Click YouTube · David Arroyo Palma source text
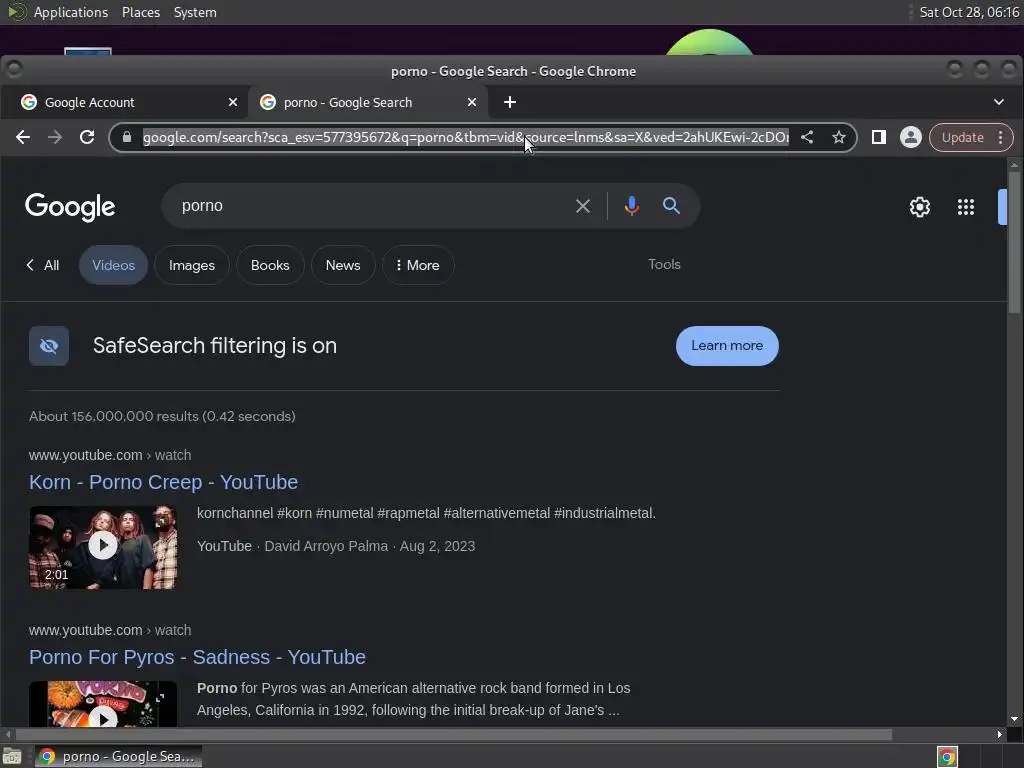1024x768 pixels. pos(293,546)
